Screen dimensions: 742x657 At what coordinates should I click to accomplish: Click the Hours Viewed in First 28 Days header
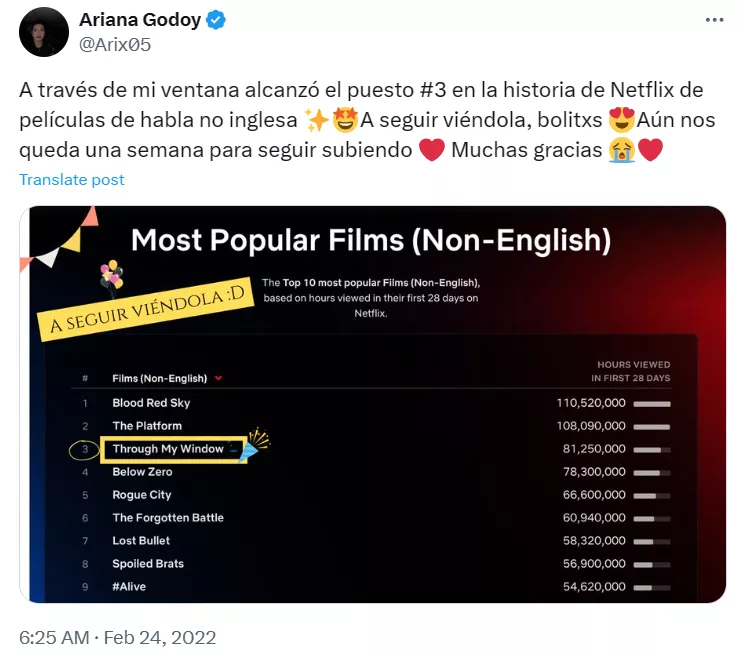click(630, 371)
